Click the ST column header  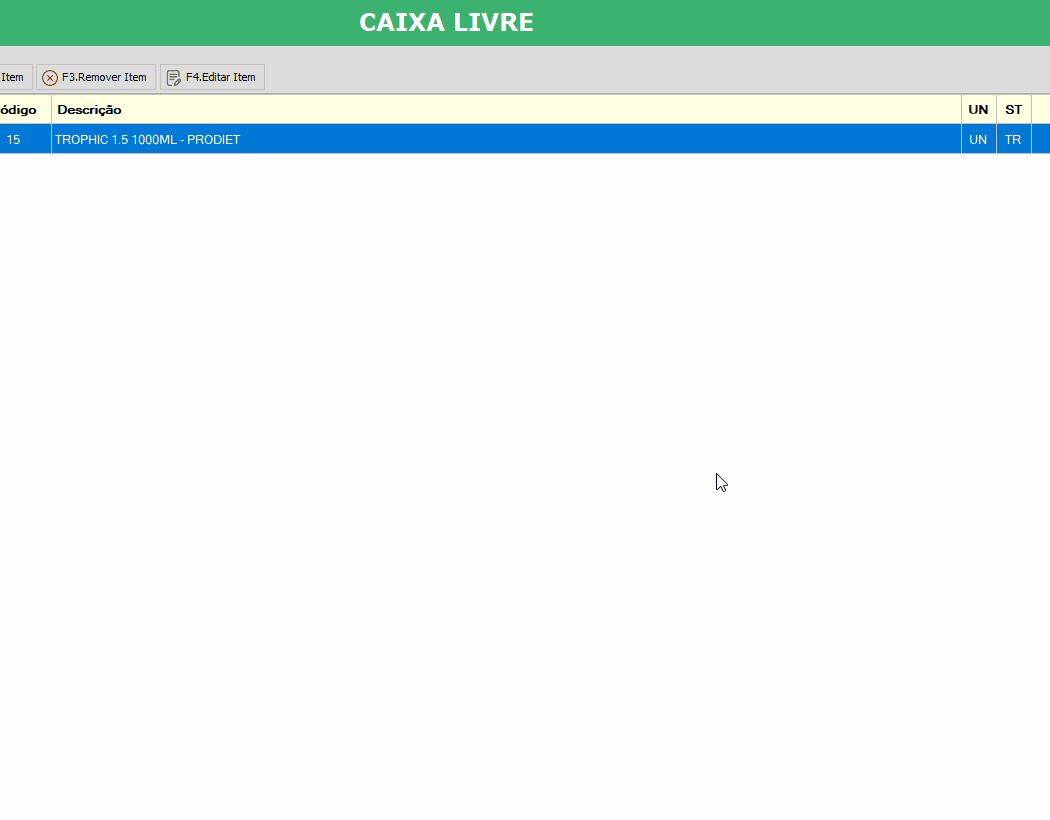tap(1013, 109)
